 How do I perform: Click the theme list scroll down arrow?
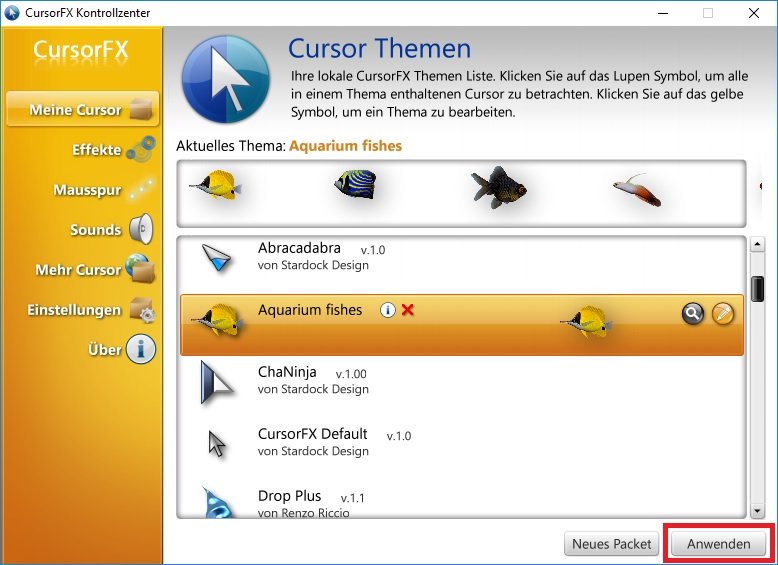point(757,510)
